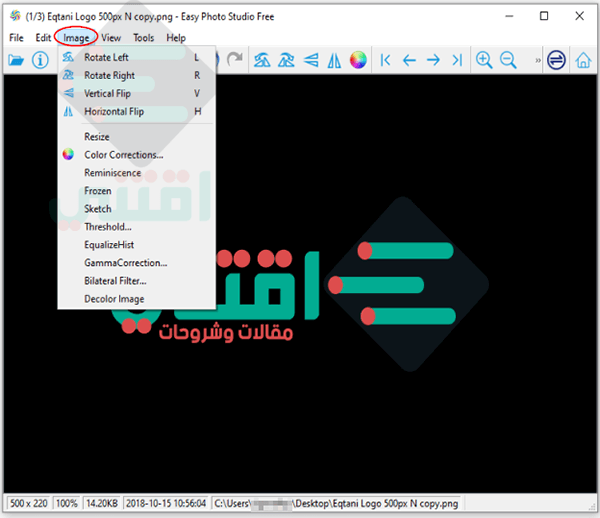Click the Home icon in the toolbar
This screenshot has height=518, width=600.
click(x=583, y=60)
